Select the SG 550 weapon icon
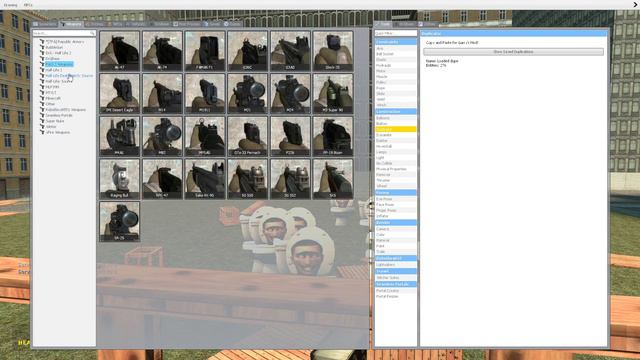This screenshot has width=640, height=360. (248, 179)
